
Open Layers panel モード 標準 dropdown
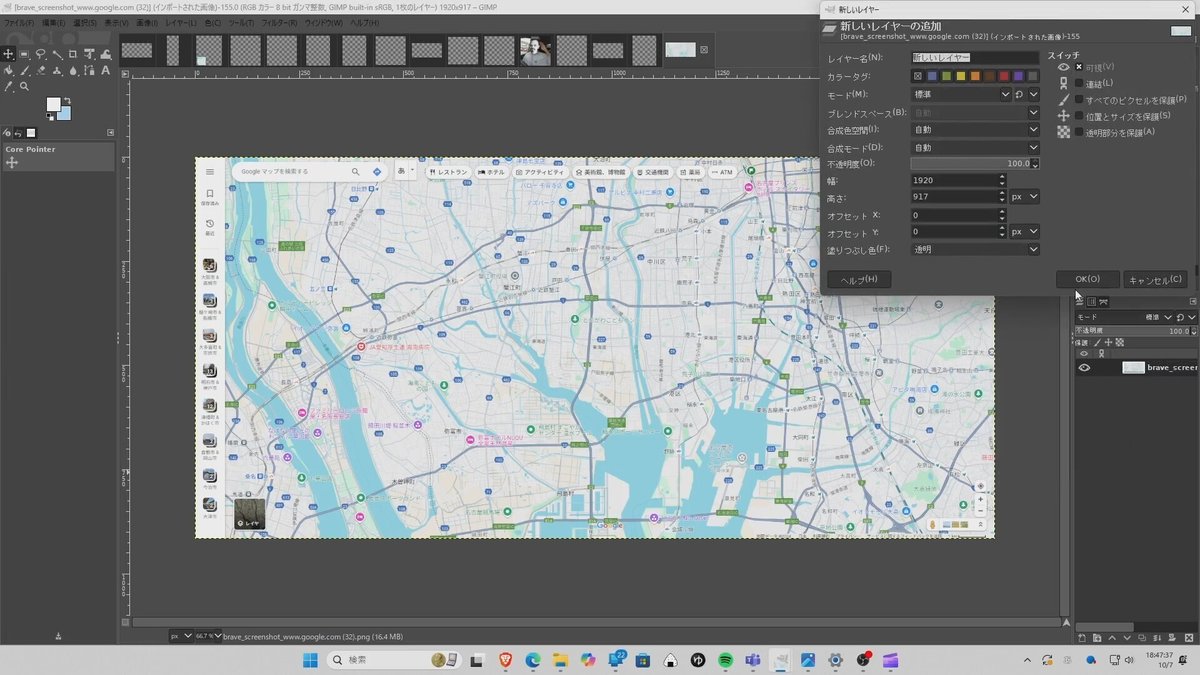pyautogui.click(x=1123, y=317)
